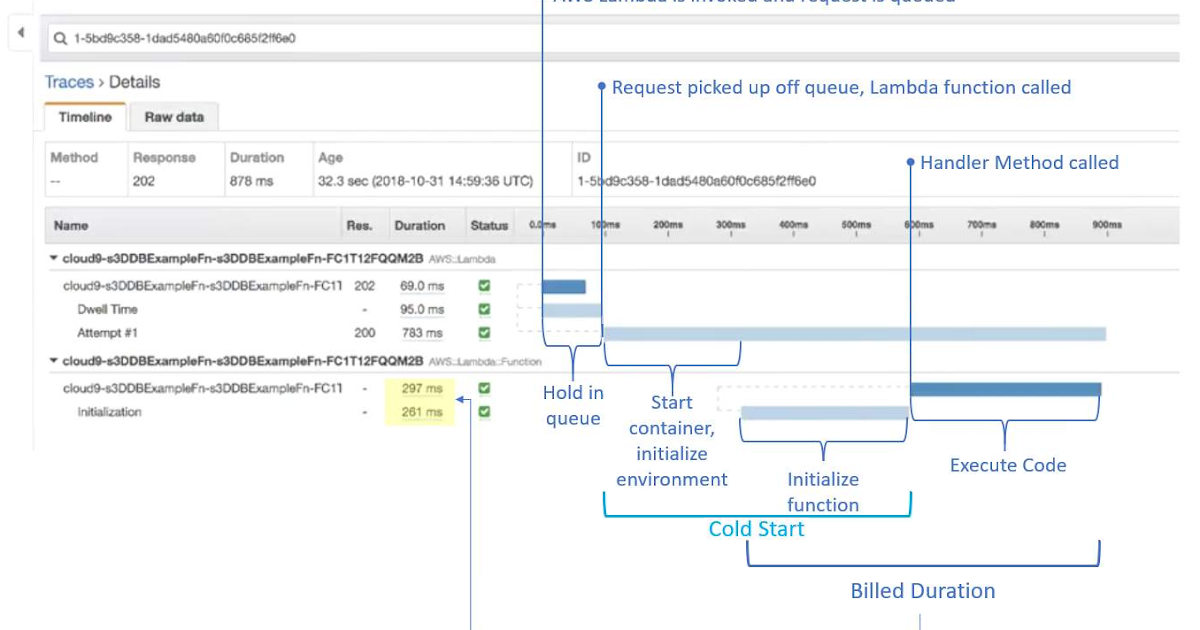Select the Timeline tab

84,117
